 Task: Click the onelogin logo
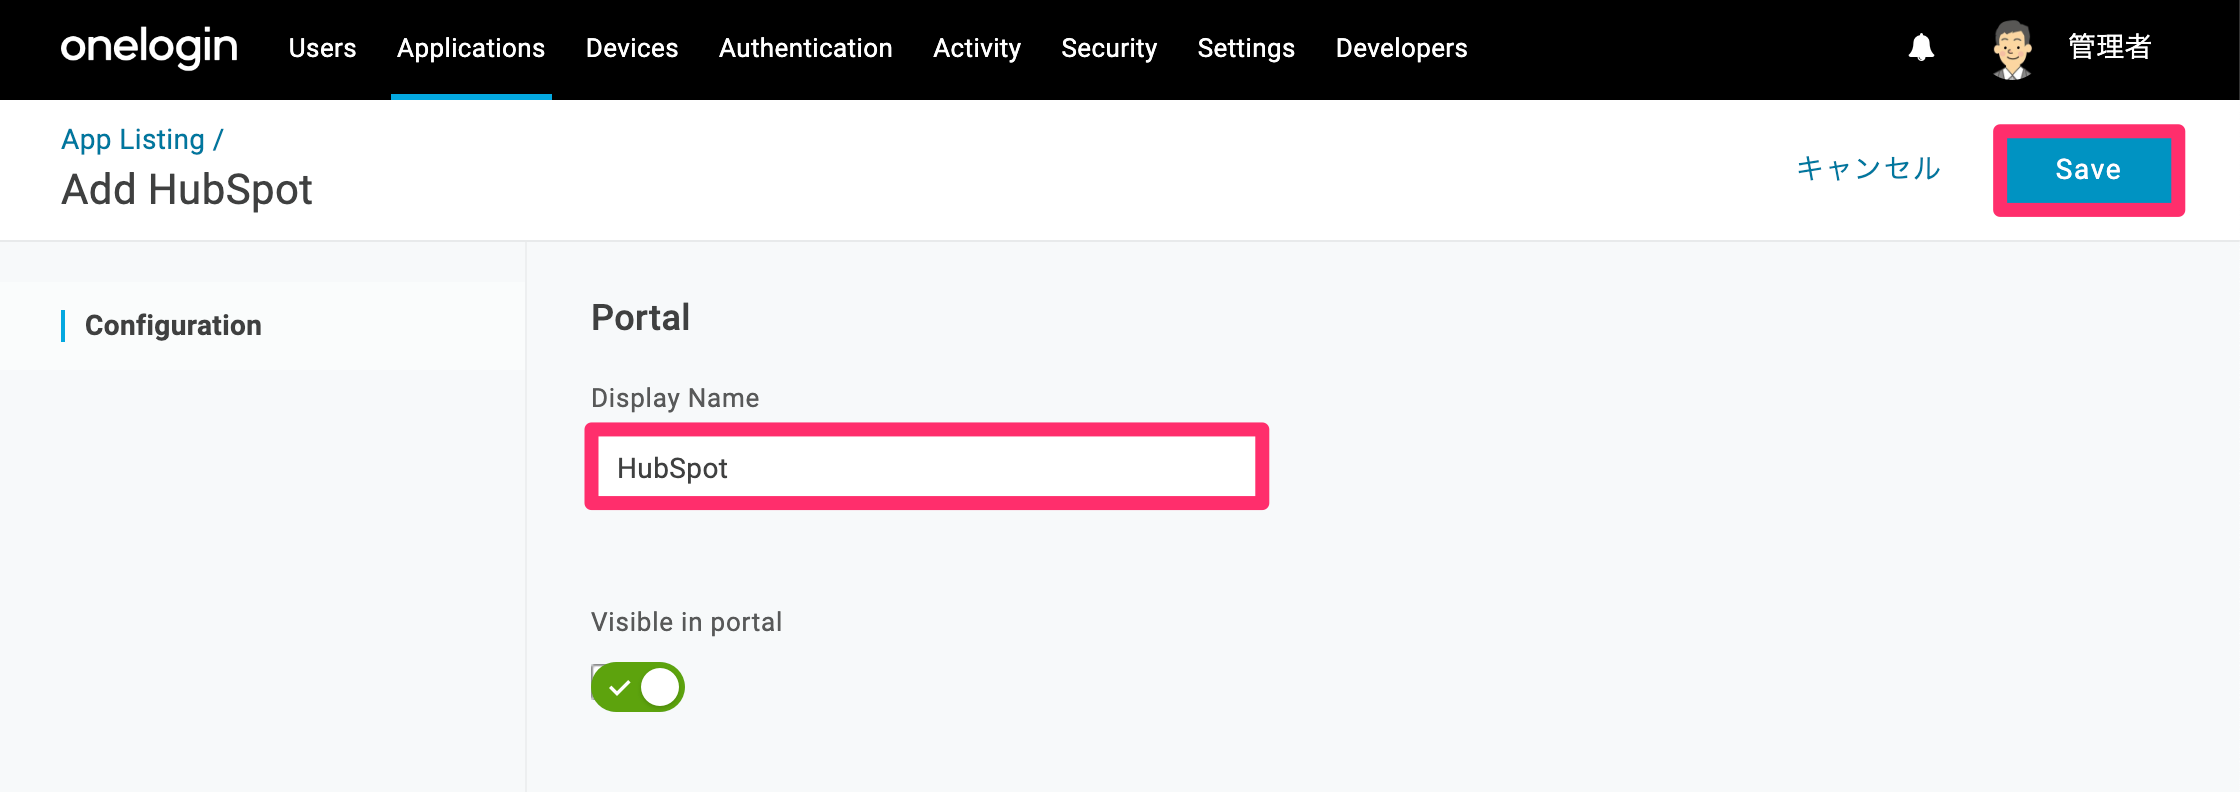(149, 47)
